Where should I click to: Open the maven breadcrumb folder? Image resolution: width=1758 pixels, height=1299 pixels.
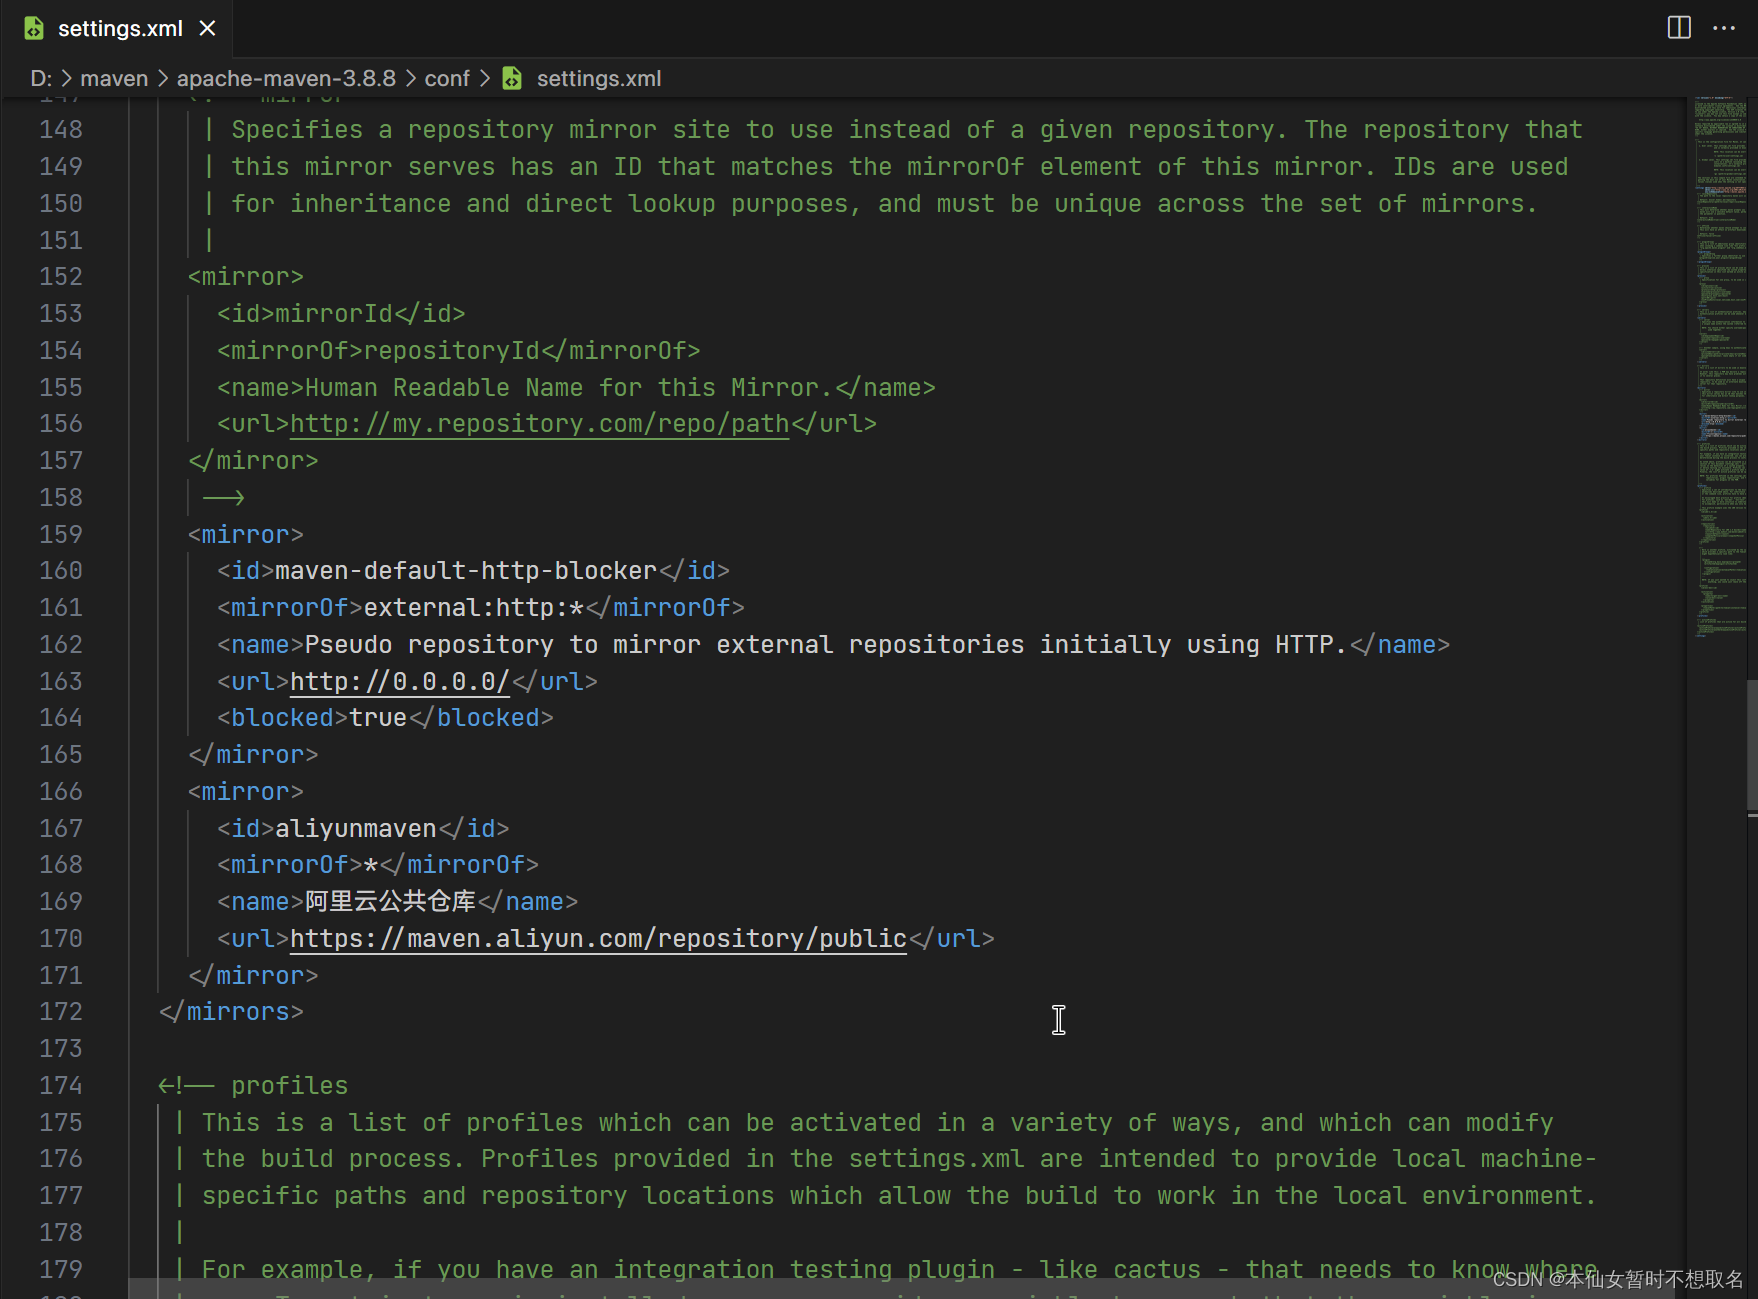pos(114,78)
